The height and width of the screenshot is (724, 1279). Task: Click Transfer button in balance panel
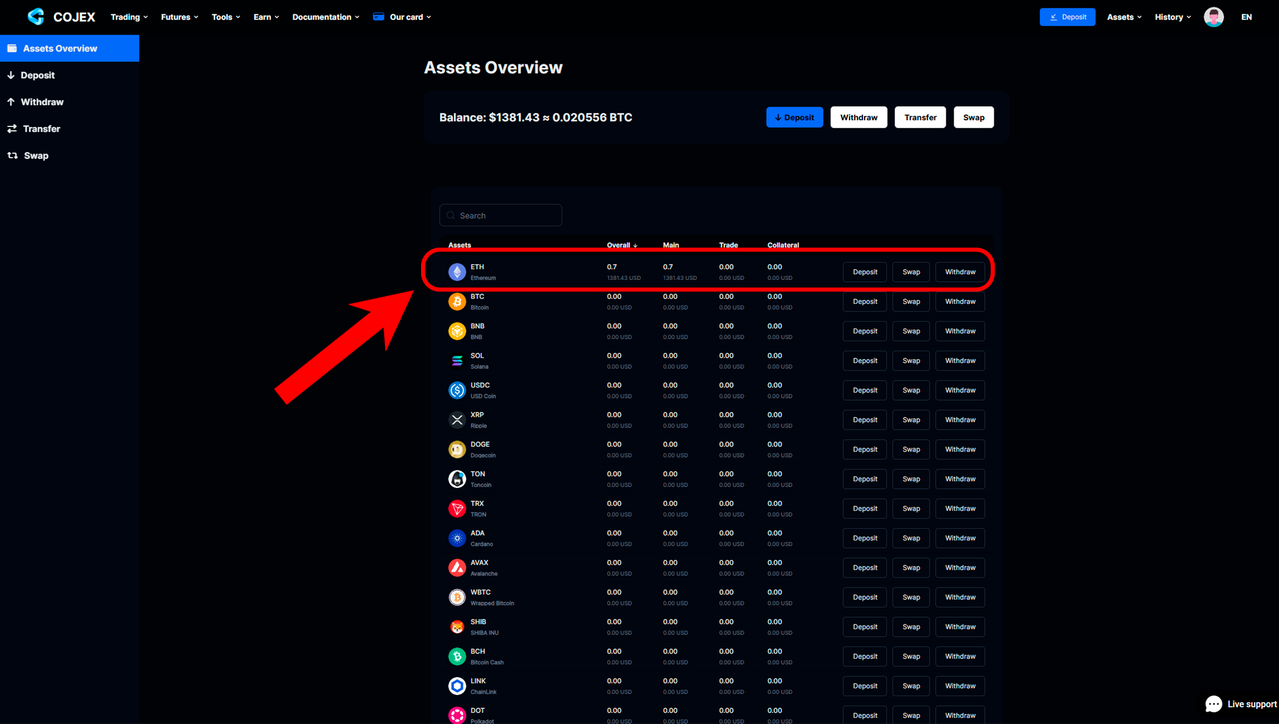click(x=920, y=117)
